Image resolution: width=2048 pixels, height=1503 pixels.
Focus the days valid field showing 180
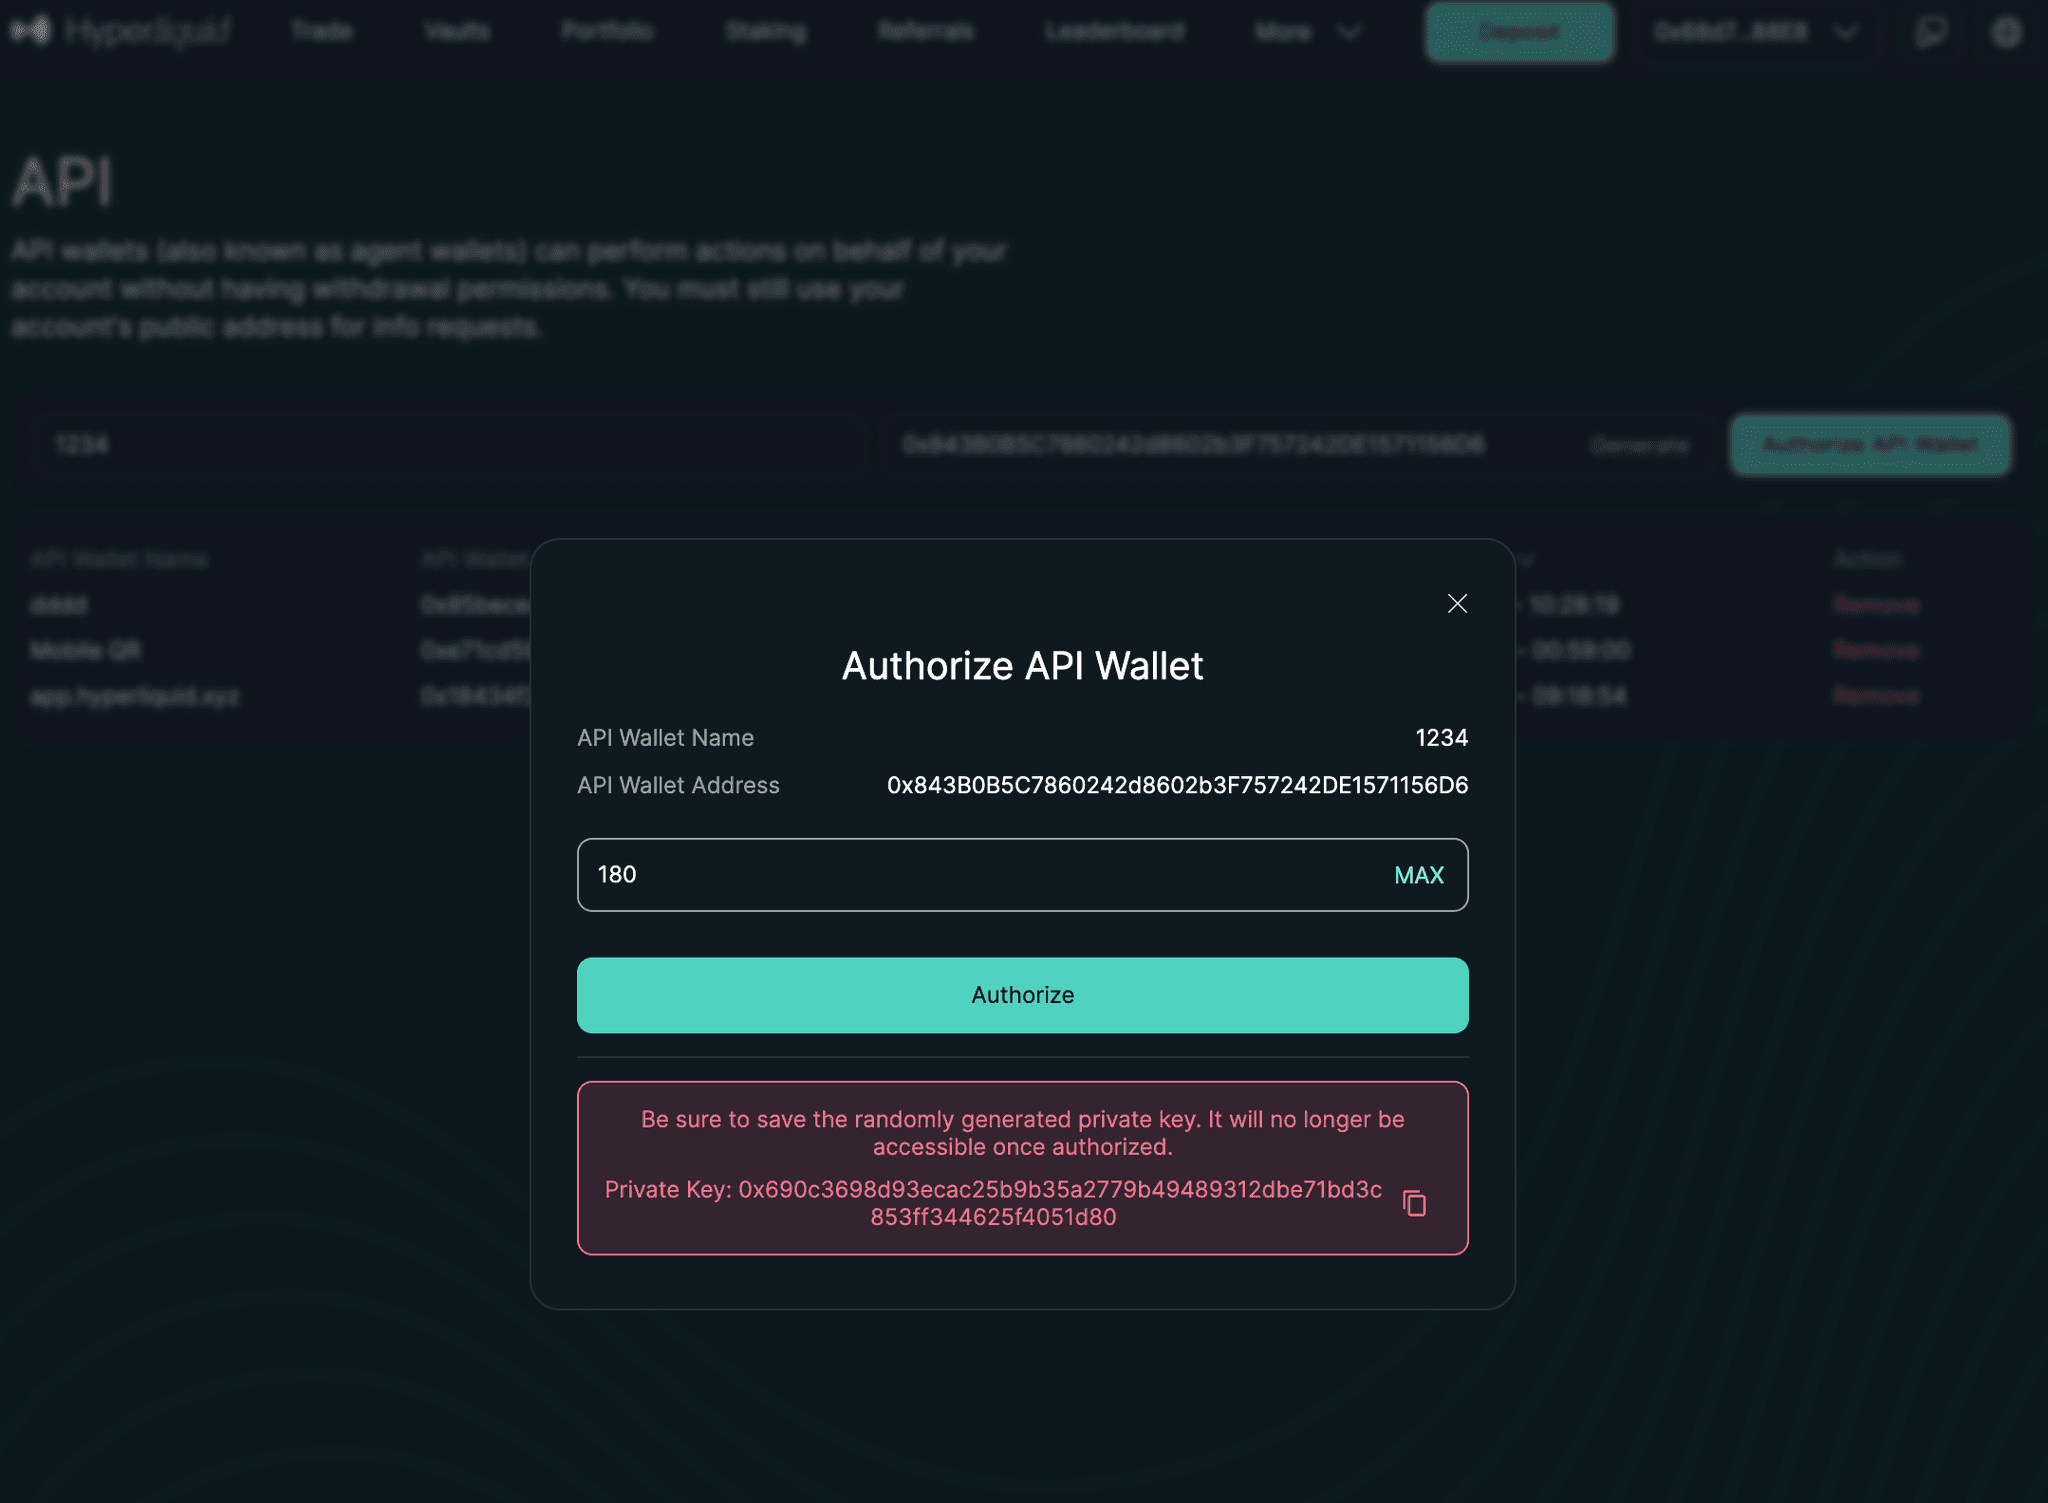click(x=980, y=875)
